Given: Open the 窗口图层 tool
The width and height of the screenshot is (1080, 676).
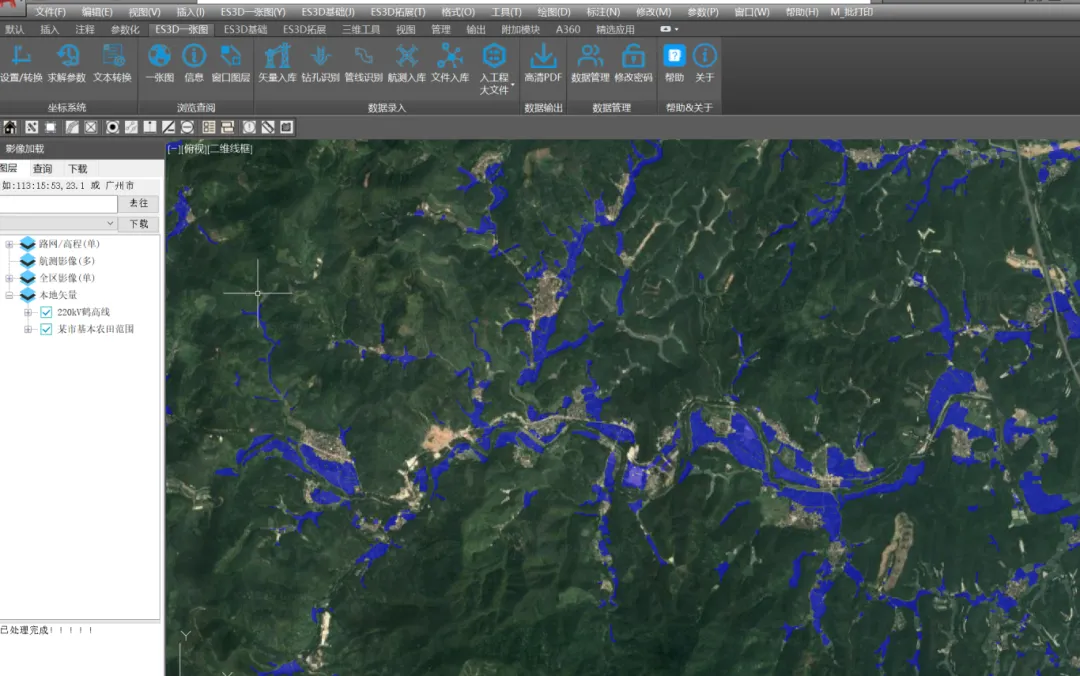Looking at the screenshot, I should (230, 63).
